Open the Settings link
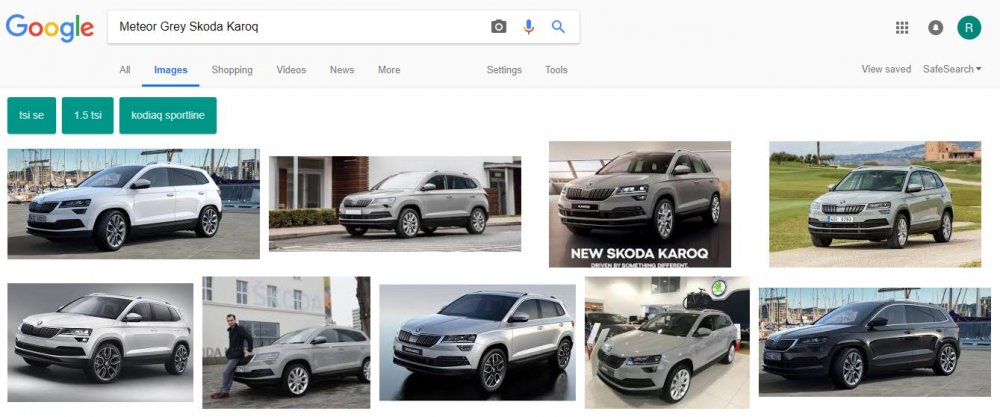Viewport: 1000px width, 417px height. coord(504,70)
